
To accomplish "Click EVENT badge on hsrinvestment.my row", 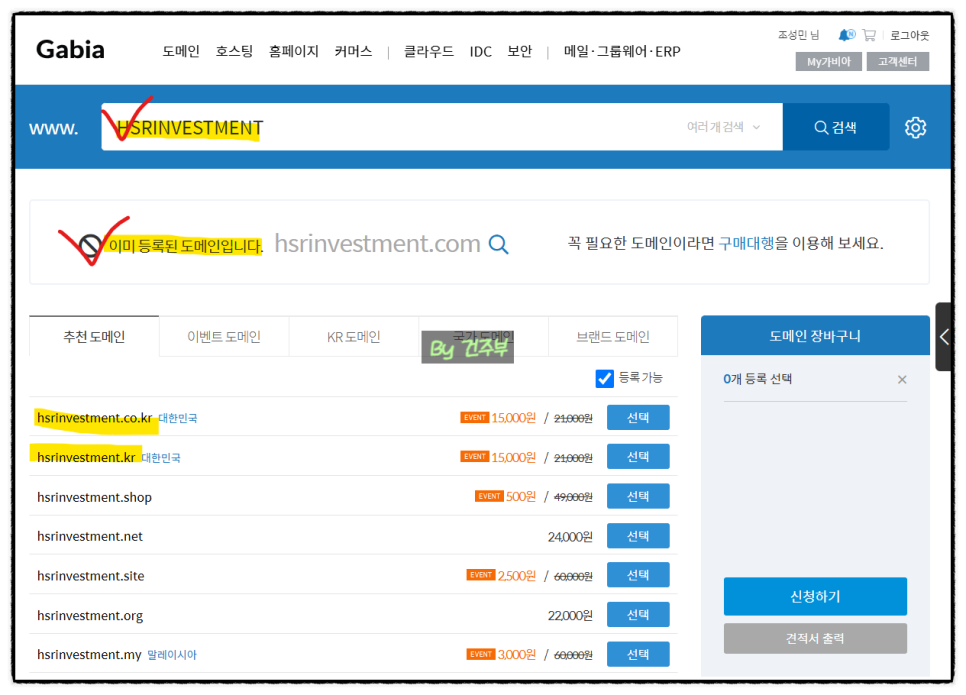I will [x=481, y=654].
